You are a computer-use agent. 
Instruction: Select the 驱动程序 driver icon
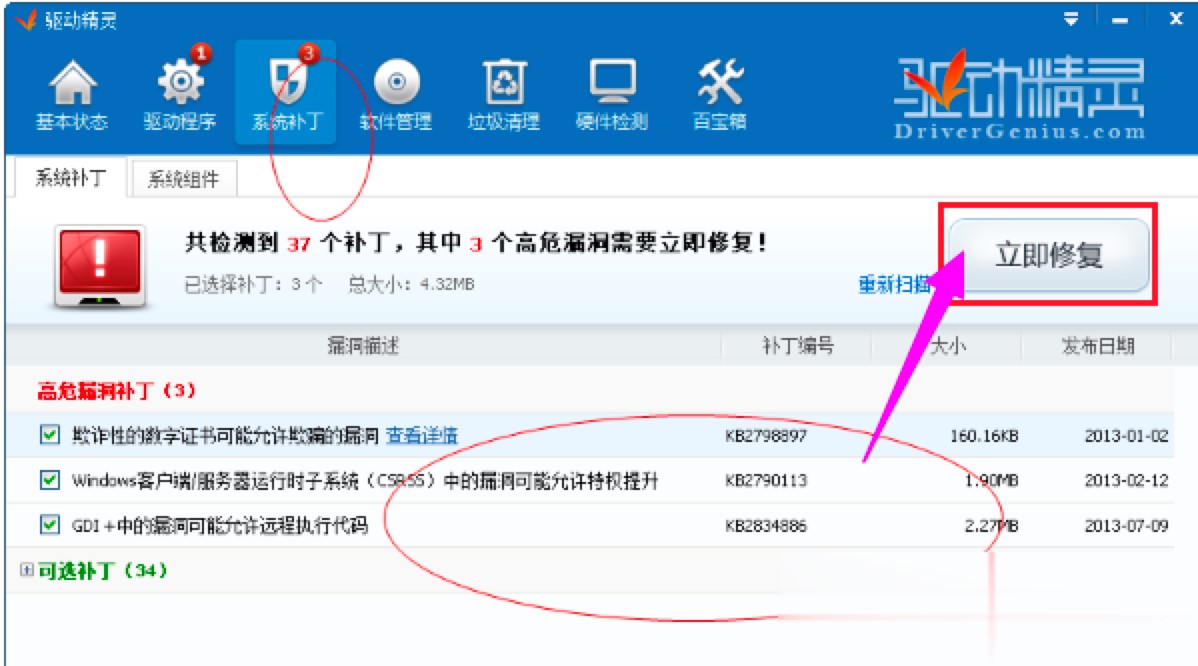tap(178, 90)
